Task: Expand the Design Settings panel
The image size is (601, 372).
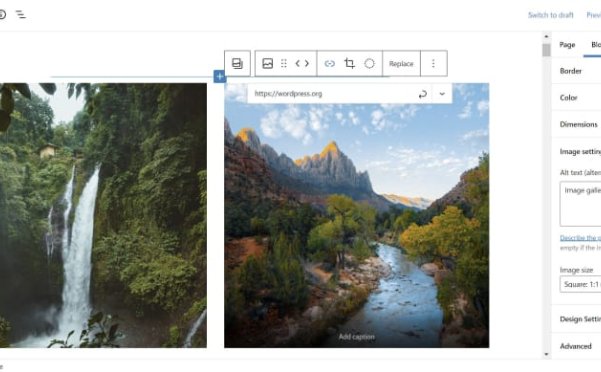Action: pos(576,319)
